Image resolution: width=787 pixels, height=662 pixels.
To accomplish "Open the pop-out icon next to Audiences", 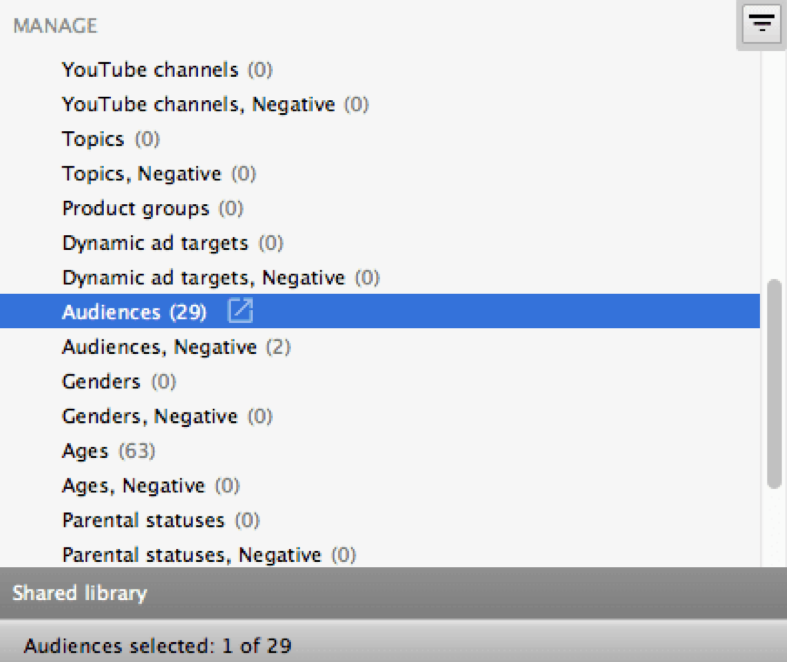I will click(240, 312).
